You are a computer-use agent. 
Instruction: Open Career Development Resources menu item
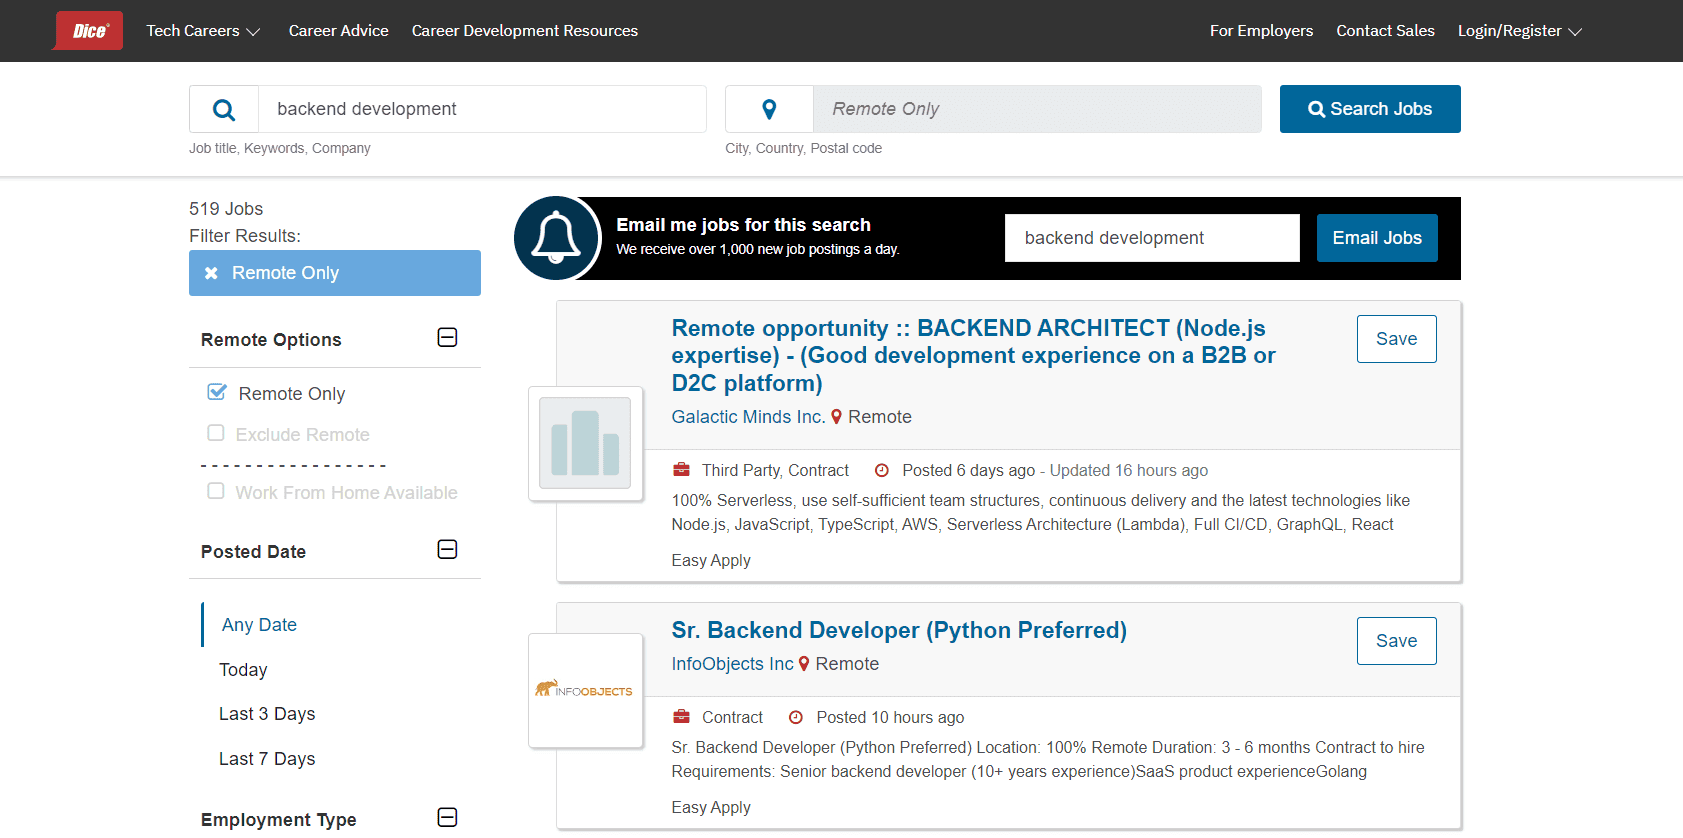(x=525, y=31)
